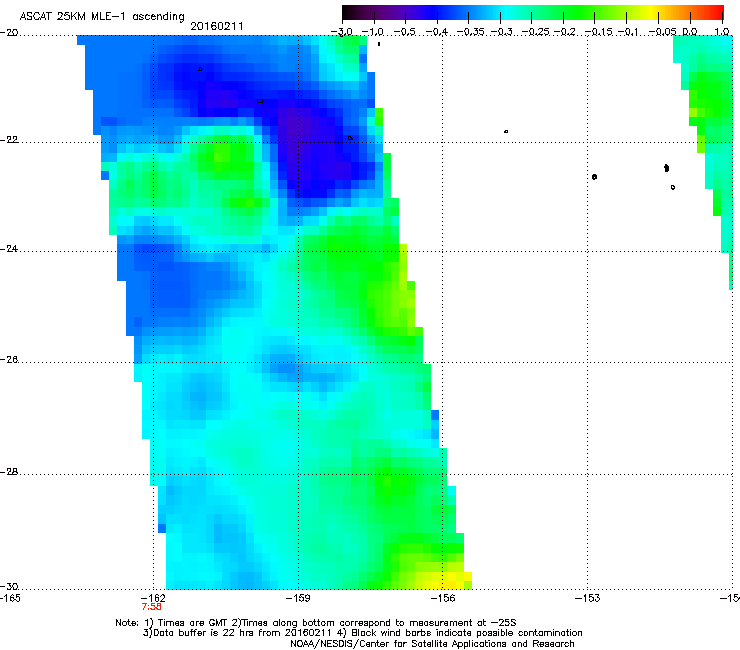The image size is (740, 650).
Task: Click the small island outline just east of -153
Action: pos(594,177)
